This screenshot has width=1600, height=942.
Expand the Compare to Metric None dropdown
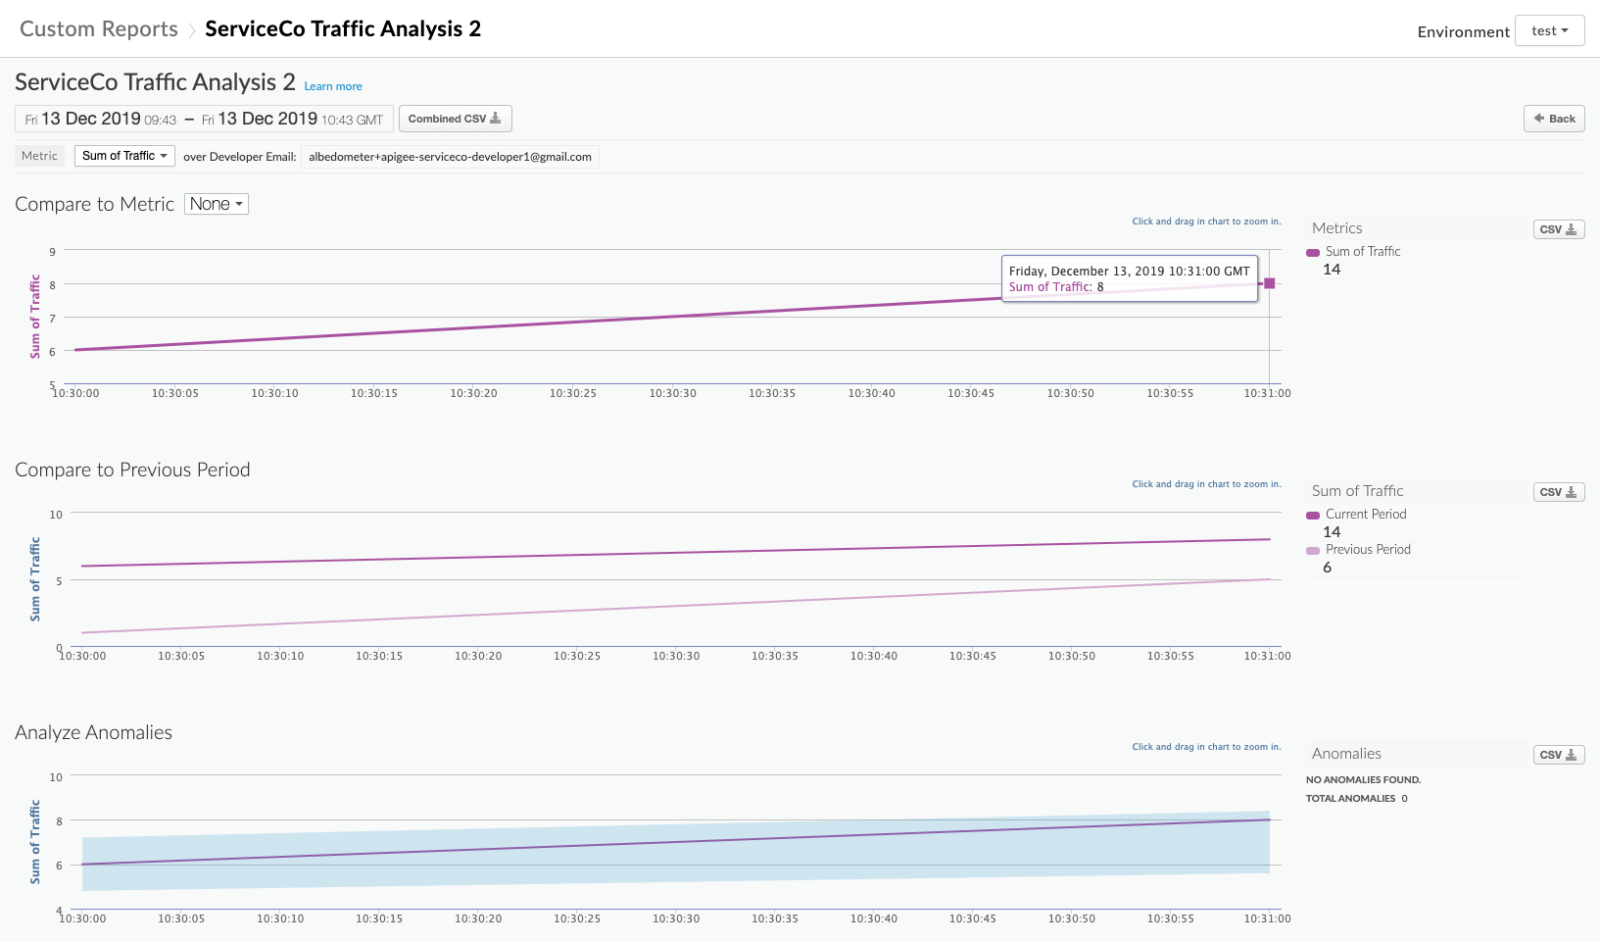(216, 204)
